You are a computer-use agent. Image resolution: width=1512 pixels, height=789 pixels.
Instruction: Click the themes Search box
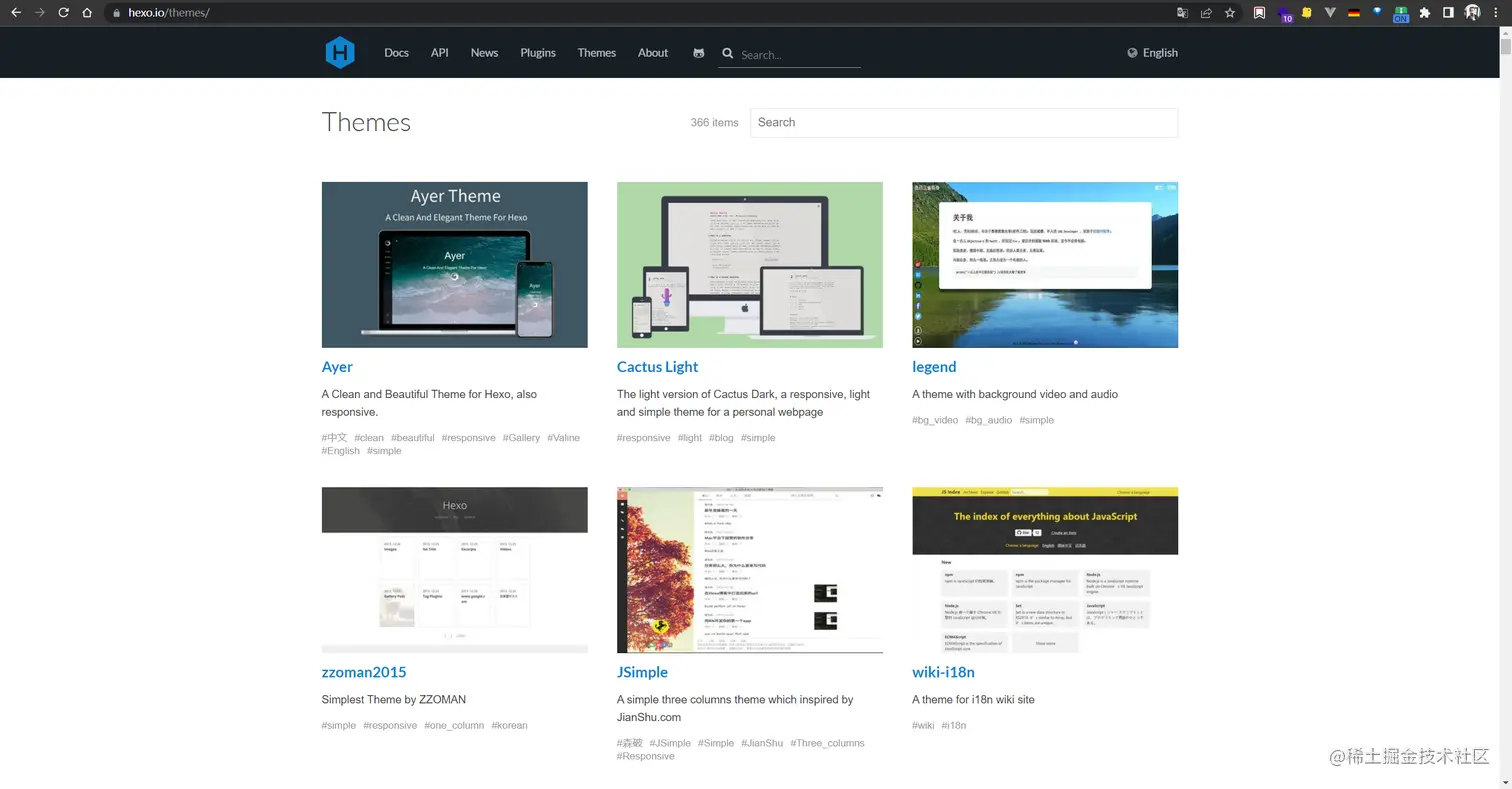click(964, 122)
